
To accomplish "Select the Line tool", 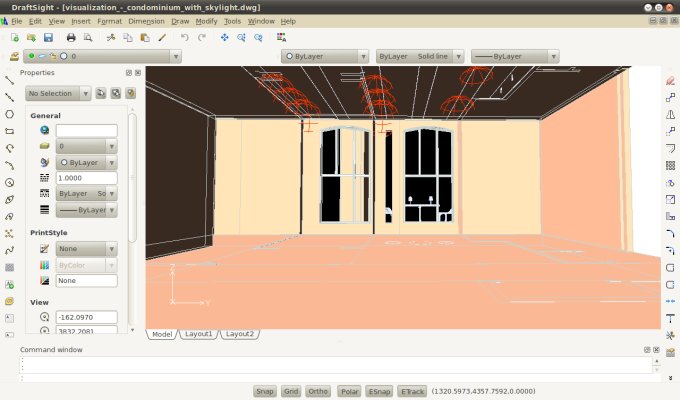I will pyautogui.click(x=9, y=80).
